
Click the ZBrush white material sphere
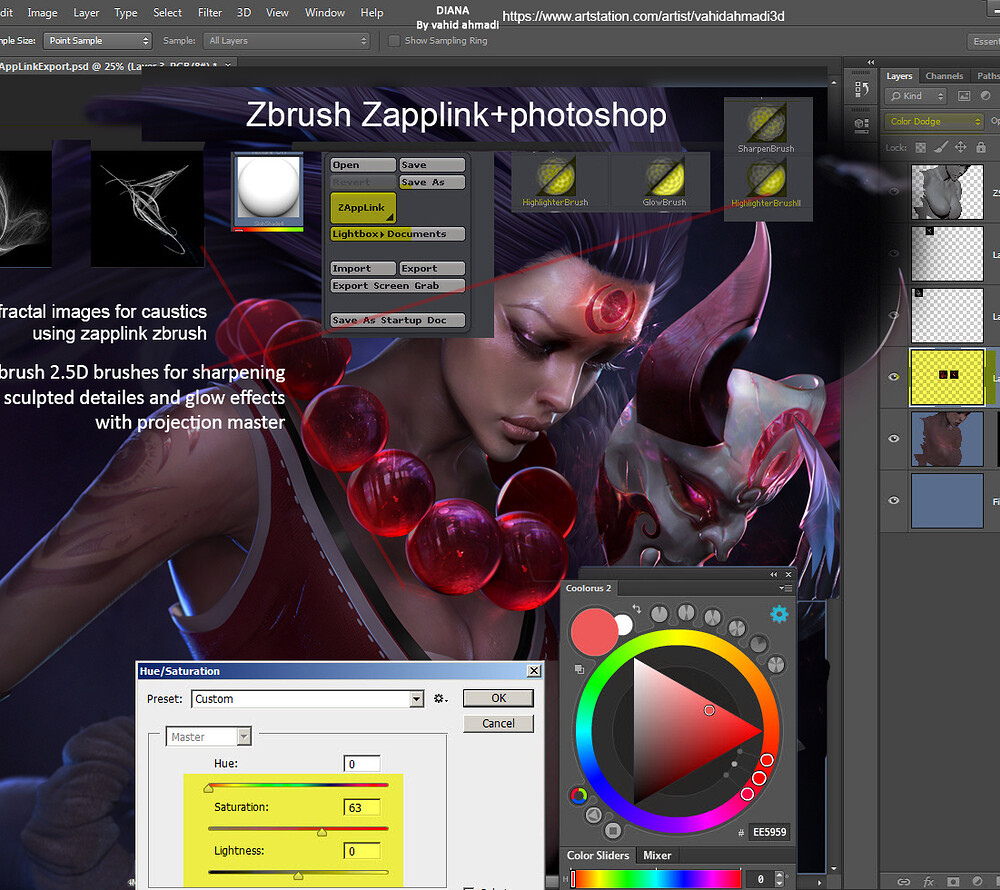click(268, 188)
